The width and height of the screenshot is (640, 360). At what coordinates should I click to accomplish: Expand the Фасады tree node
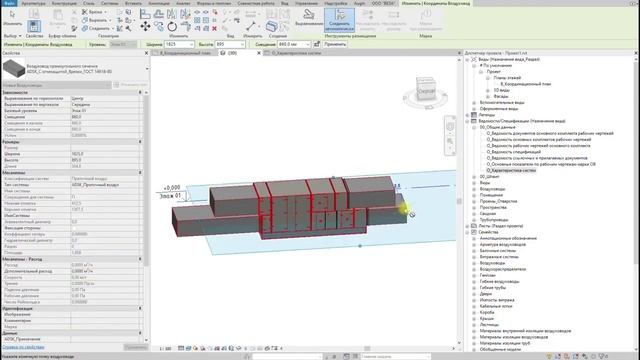pos(488,96)
